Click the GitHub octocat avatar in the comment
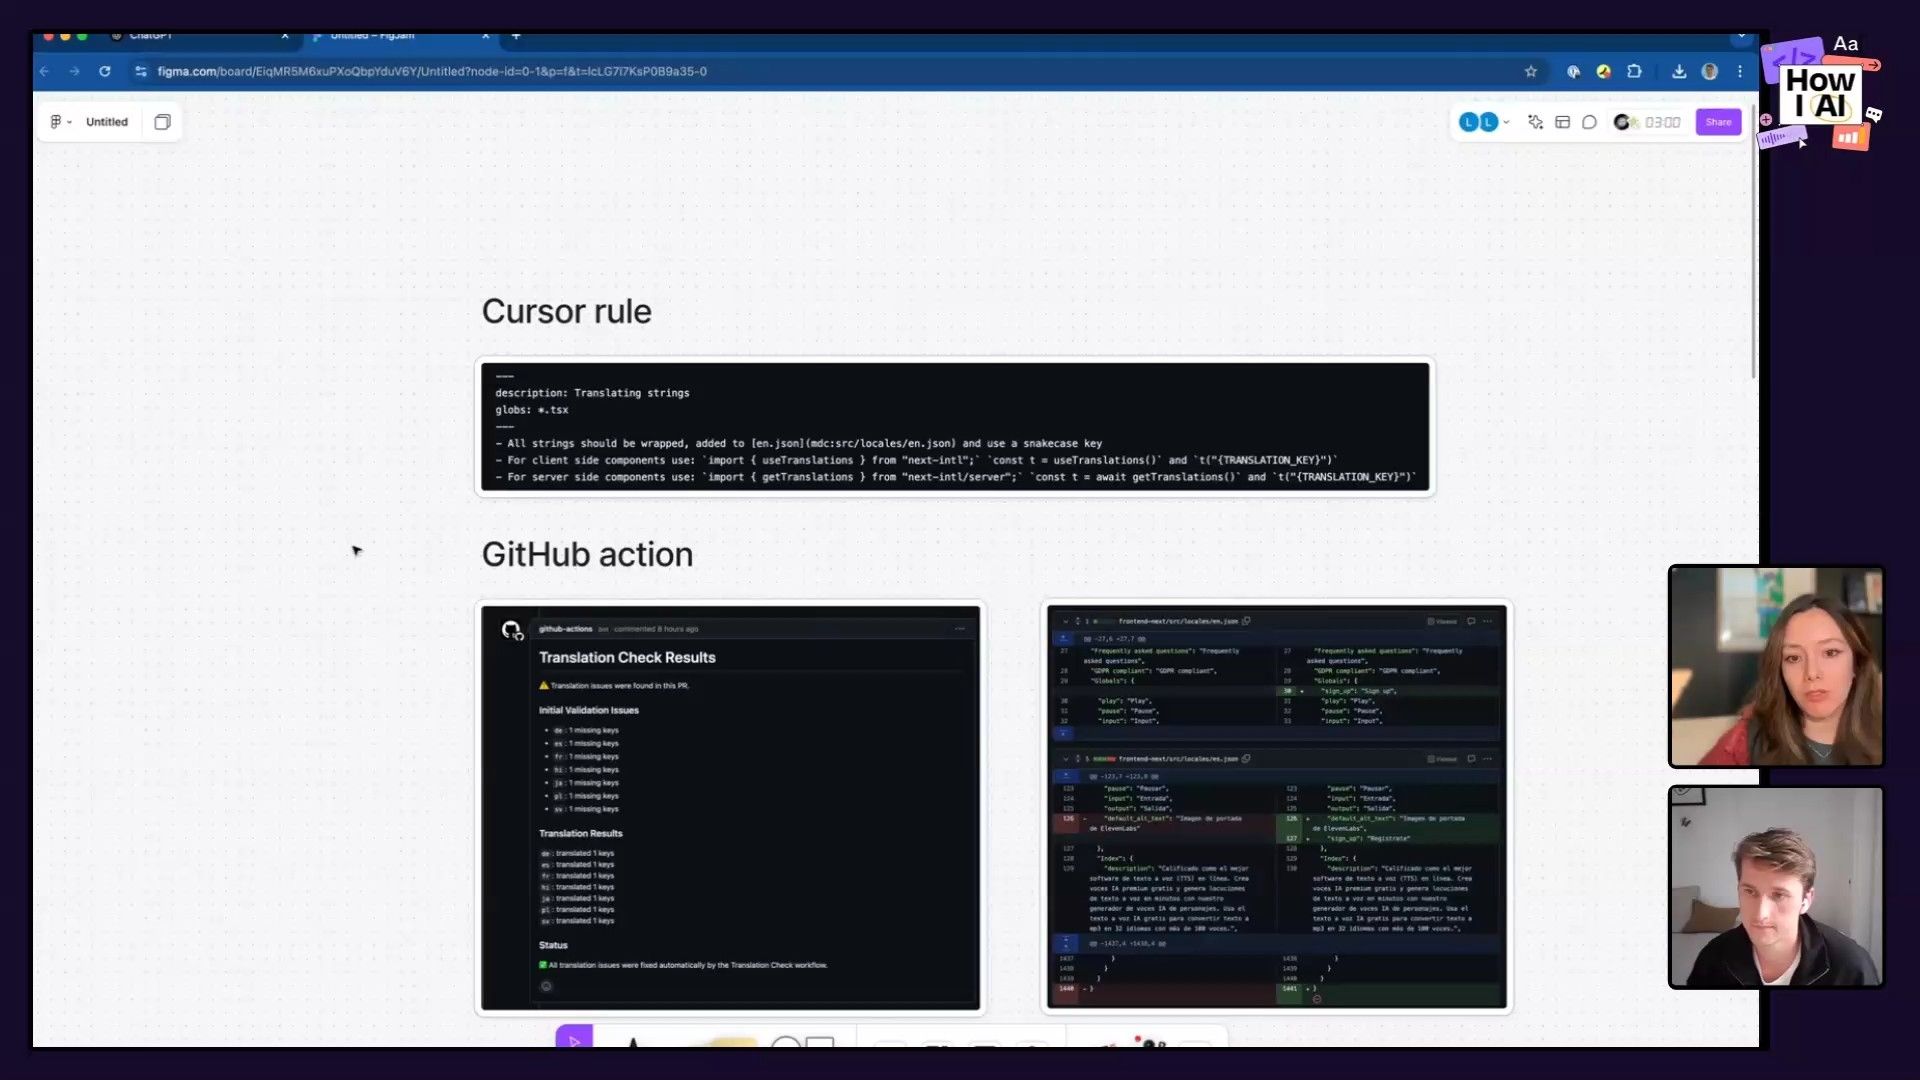Viewport: 1920px width, 1080px height. 512,630
